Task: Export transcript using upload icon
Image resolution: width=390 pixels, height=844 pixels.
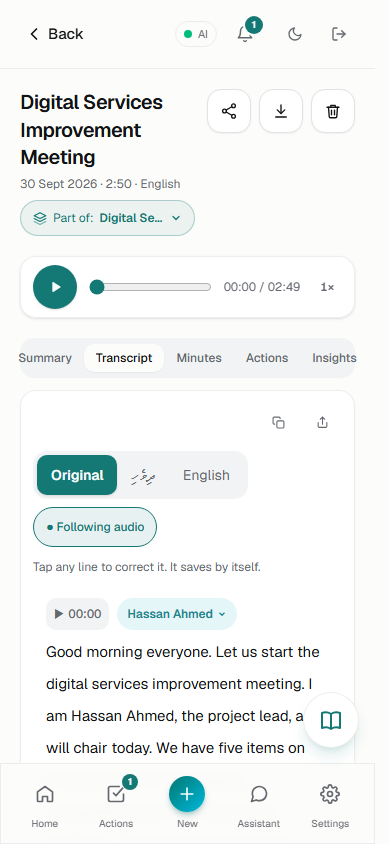Action: tap(322, 423)
